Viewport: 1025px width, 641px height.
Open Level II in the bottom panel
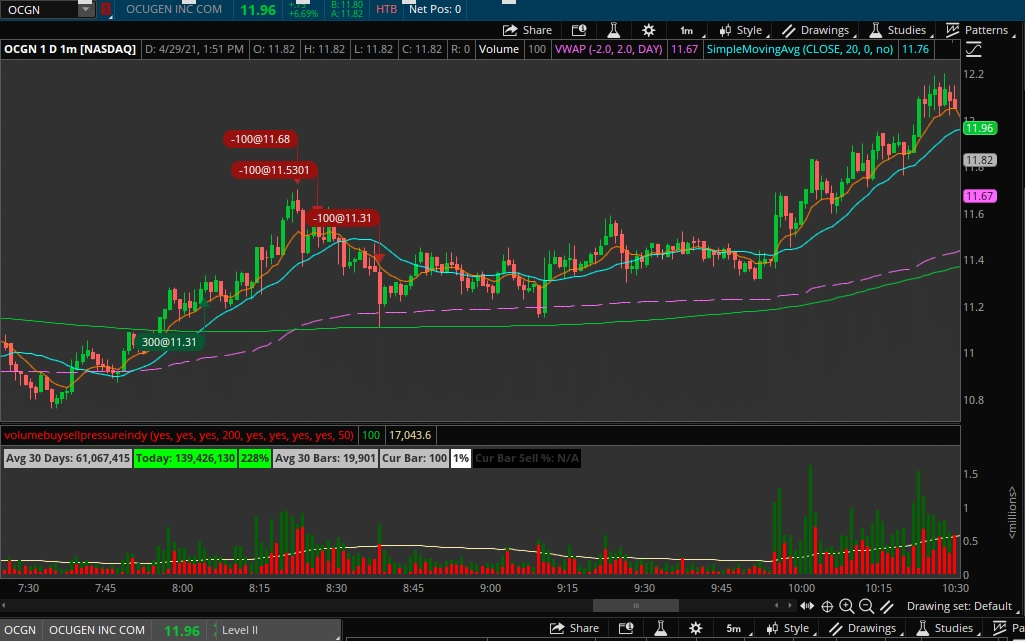point(239,630)
